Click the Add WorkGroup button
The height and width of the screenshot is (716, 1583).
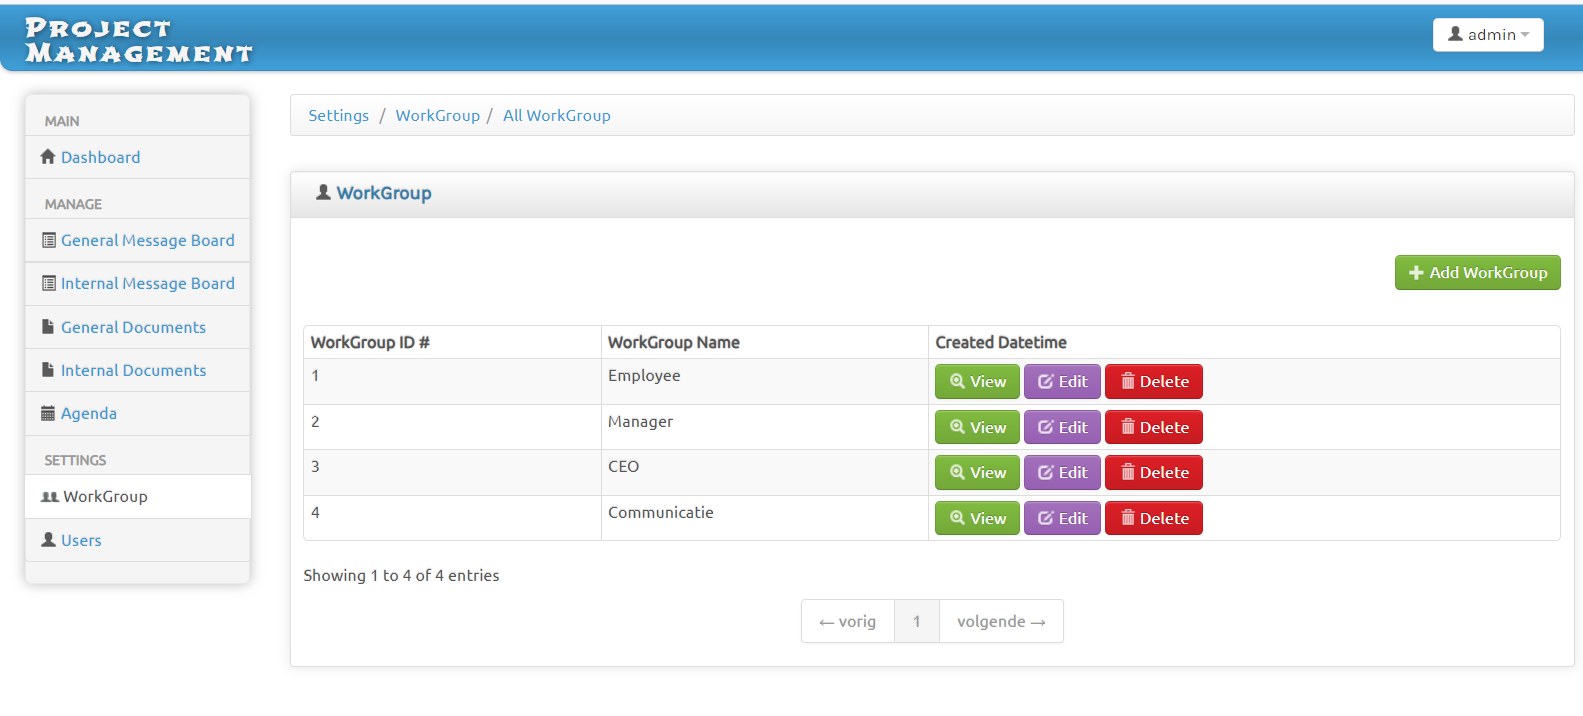[1478, 273]
